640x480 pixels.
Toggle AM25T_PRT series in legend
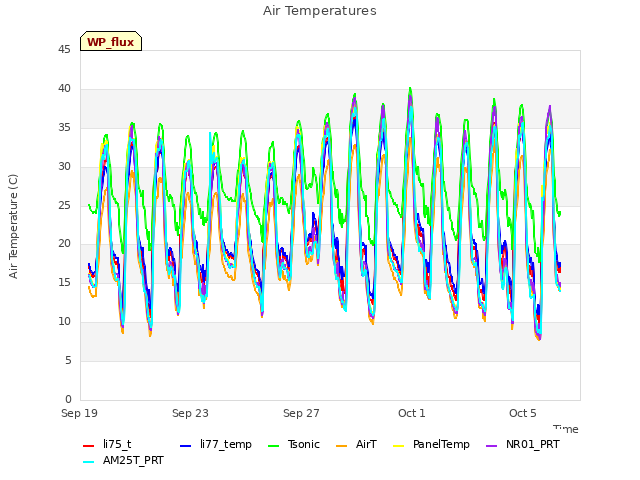123,461
